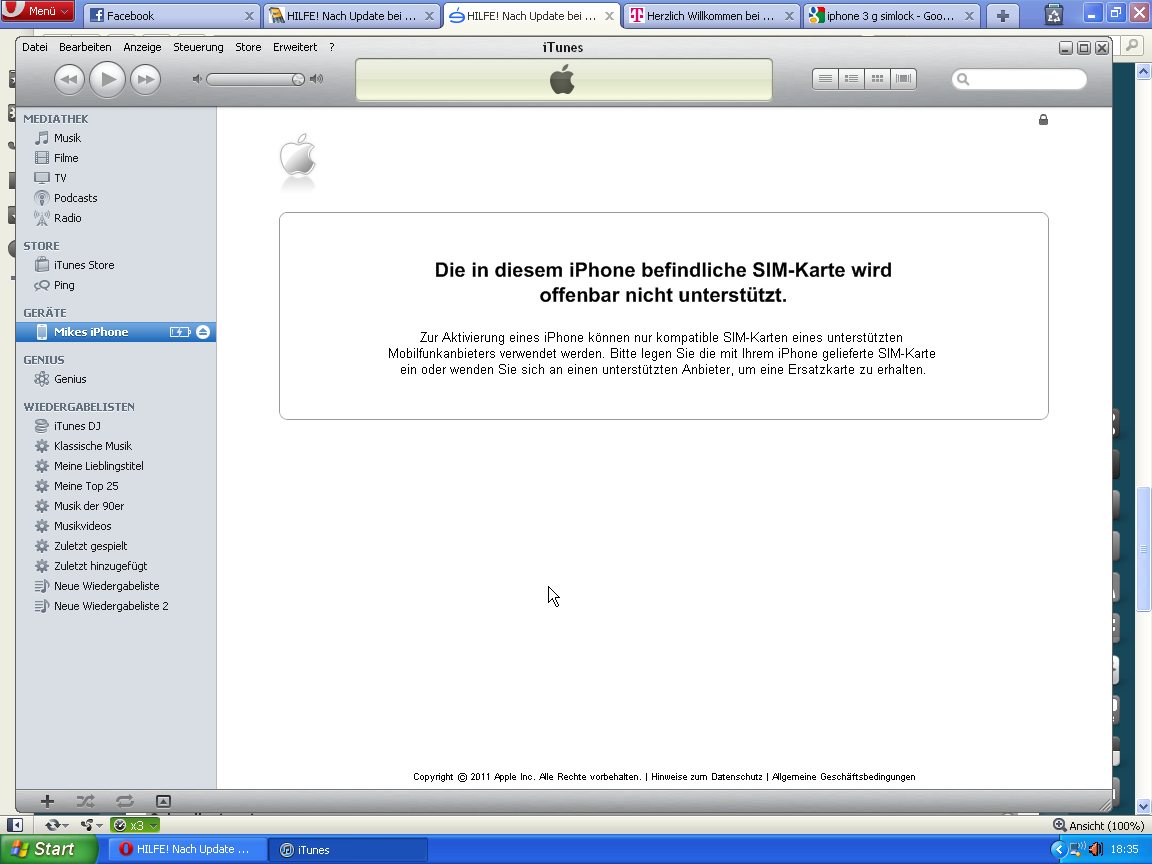Click the iTunes volume slider
Viewport: 1152px width, 864px height.
click(x=257, y=79)
